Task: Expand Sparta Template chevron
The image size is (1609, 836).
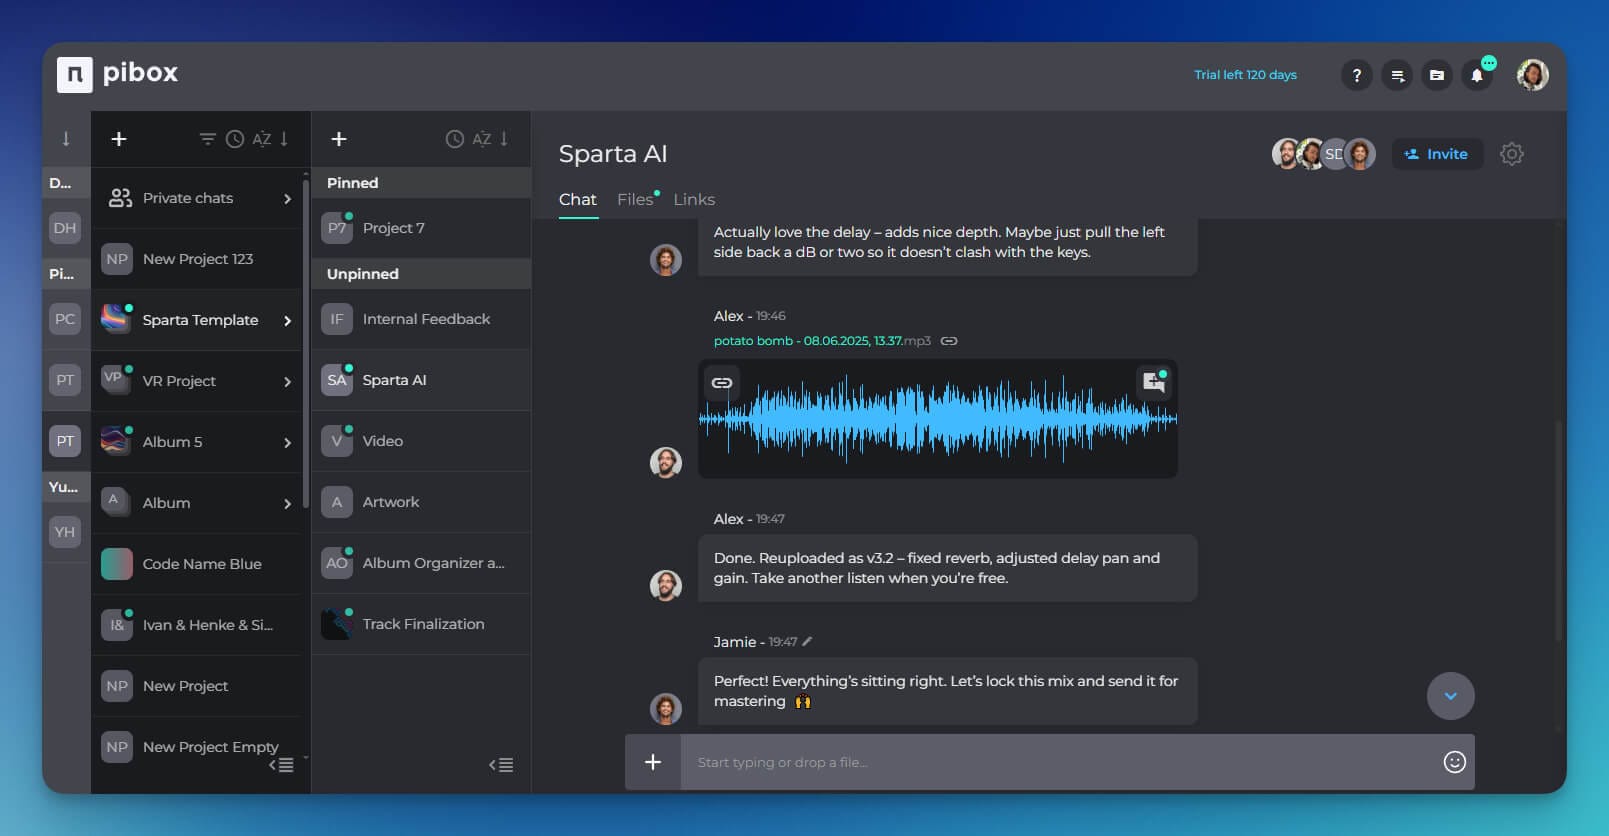Action: (x=287, y=321)
